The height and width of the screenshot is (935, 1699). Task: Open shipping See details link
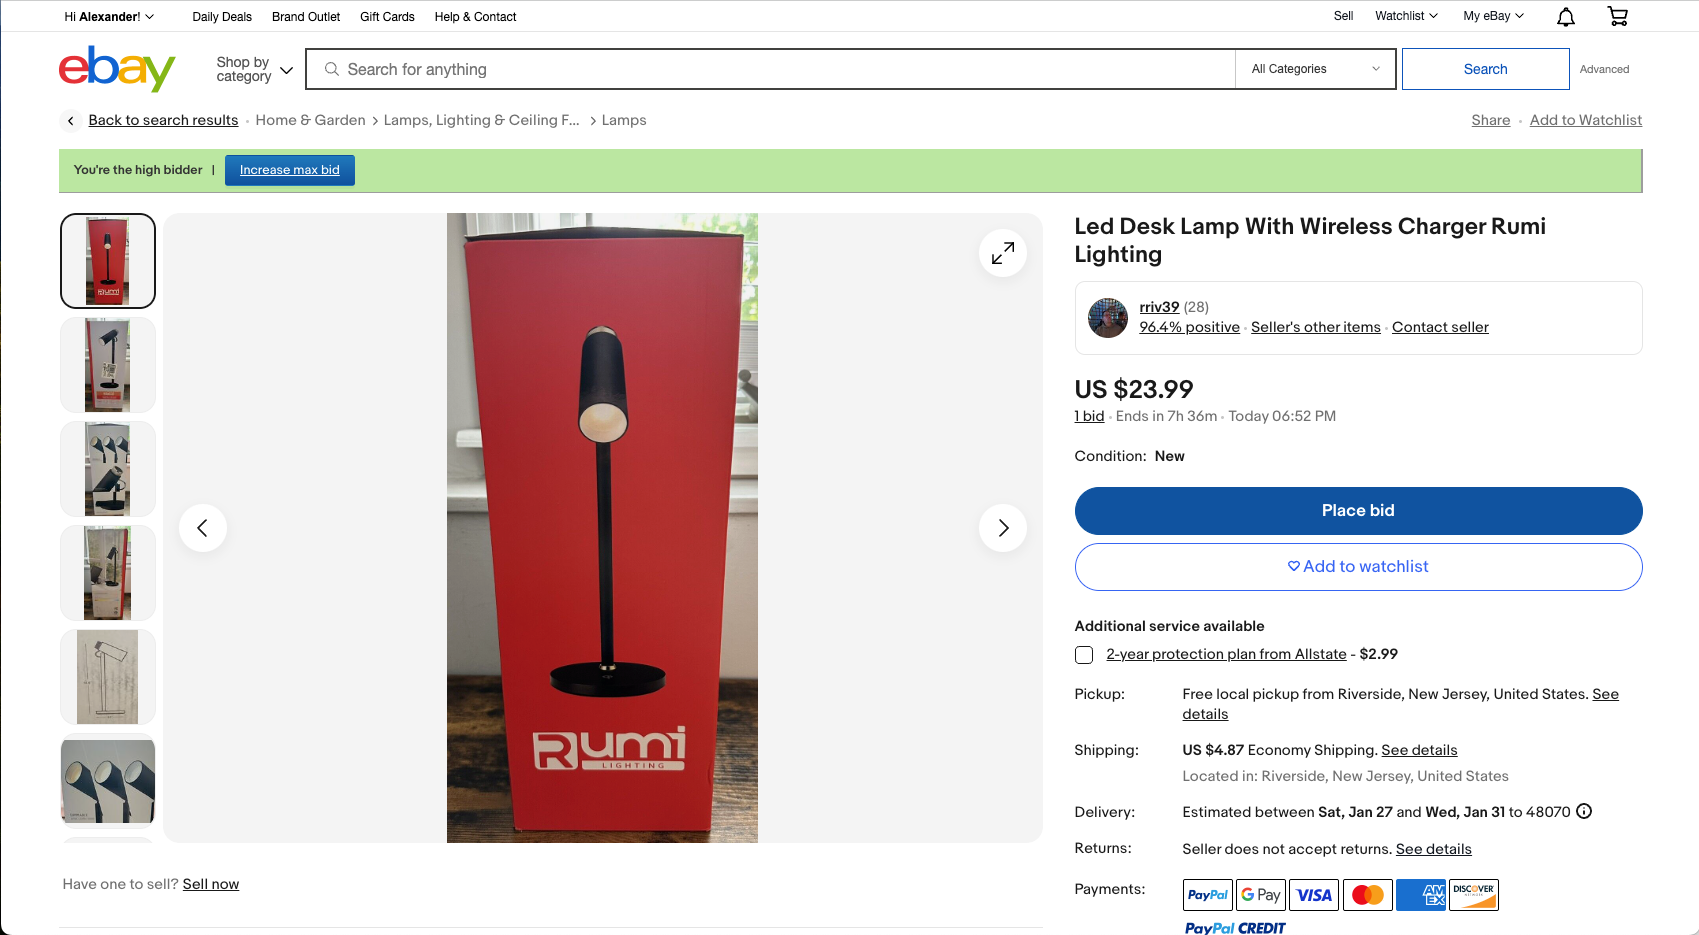[x=1419, y=750]
